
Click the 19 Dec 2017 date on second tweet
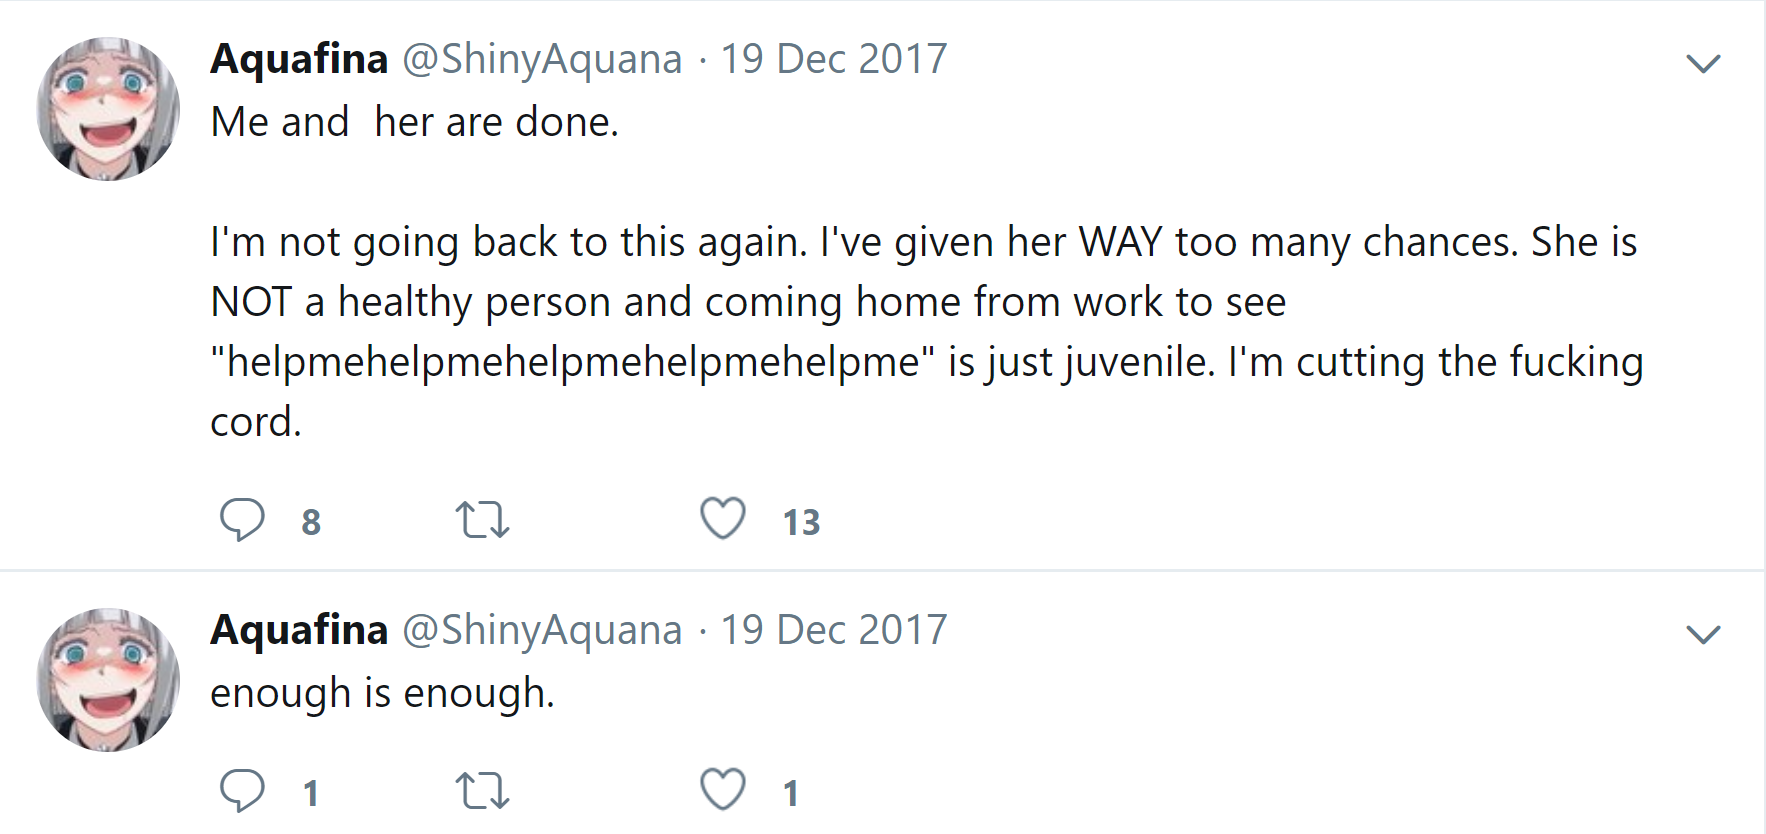pyautogui.click(x=834, y=630)
